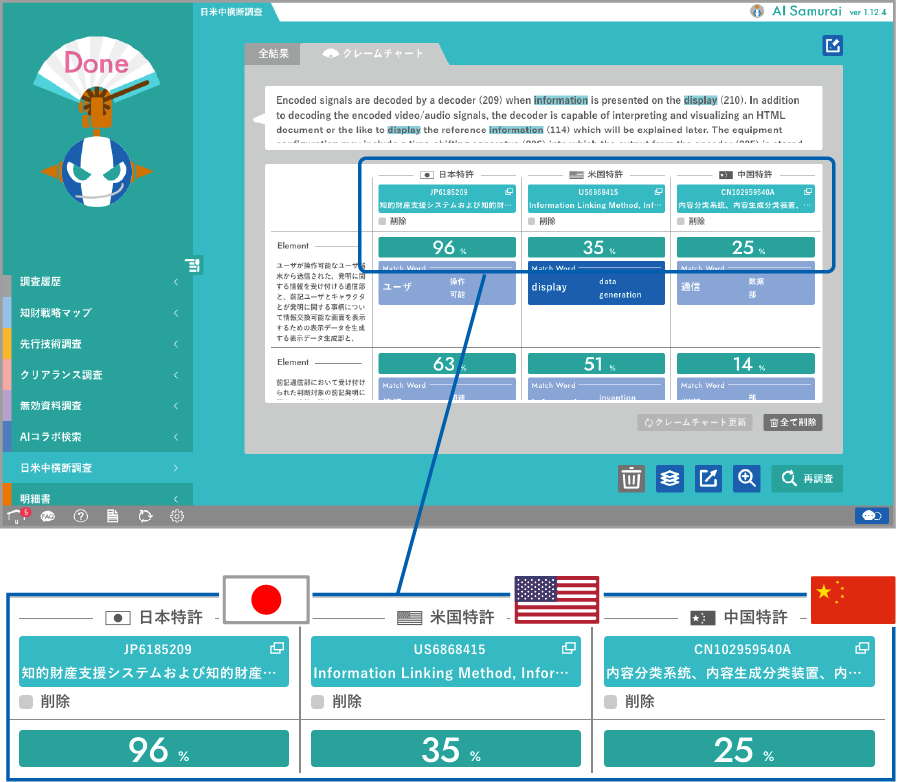
Task: Open the FAQ speech bubble icon
Action: click(47, 516)
